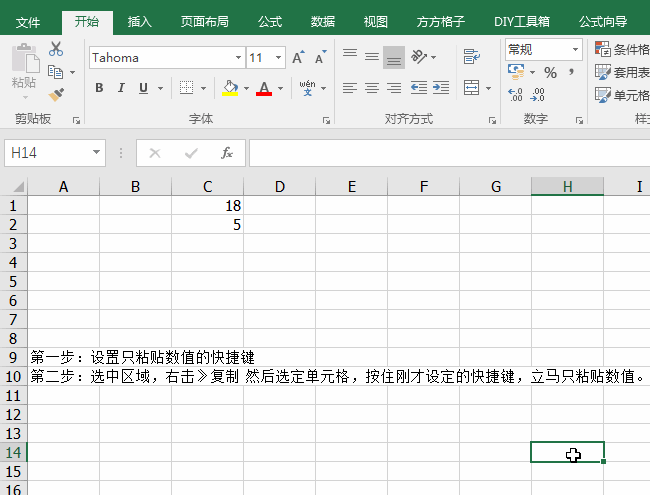
Task: Select cell C1 containing 18
Action: point(207,206)
